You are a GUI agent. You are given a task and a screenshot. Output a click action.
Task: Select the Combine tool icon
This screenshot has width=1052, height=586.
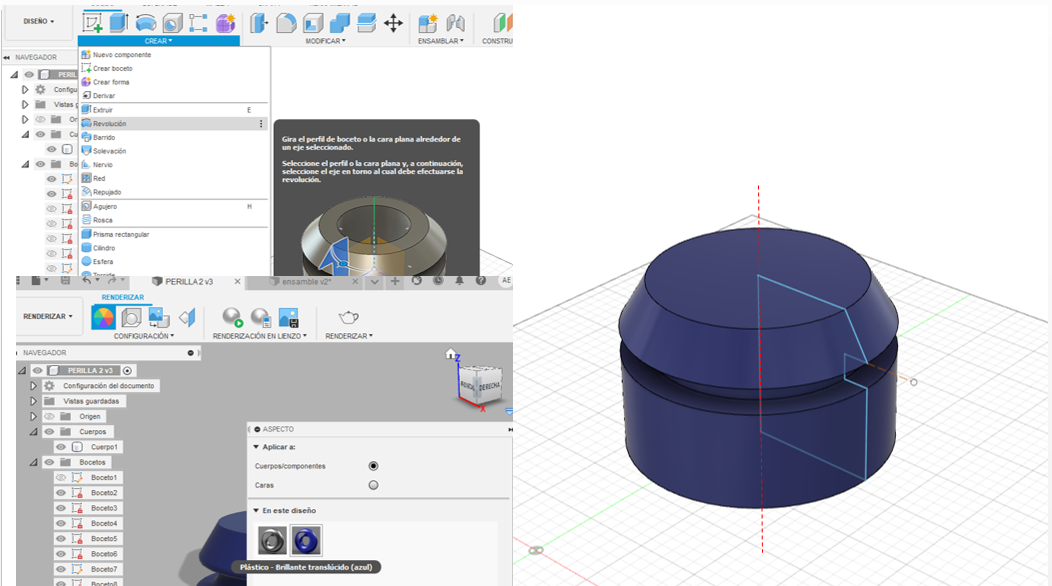coord(339,23)
